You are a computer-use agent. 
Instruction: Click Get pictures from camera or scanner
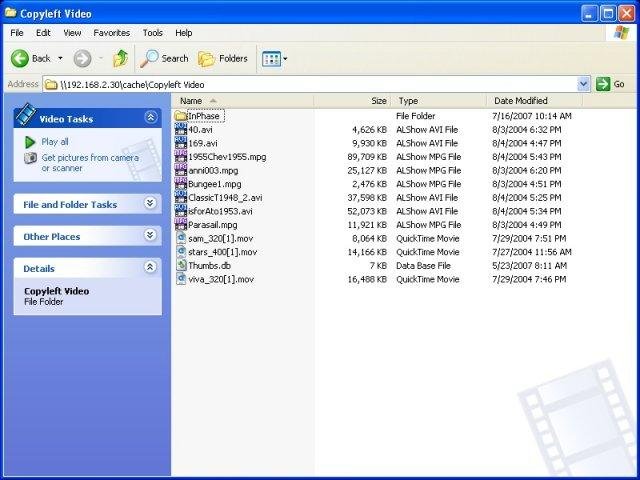pyautogui.click(x=90, y=163)
